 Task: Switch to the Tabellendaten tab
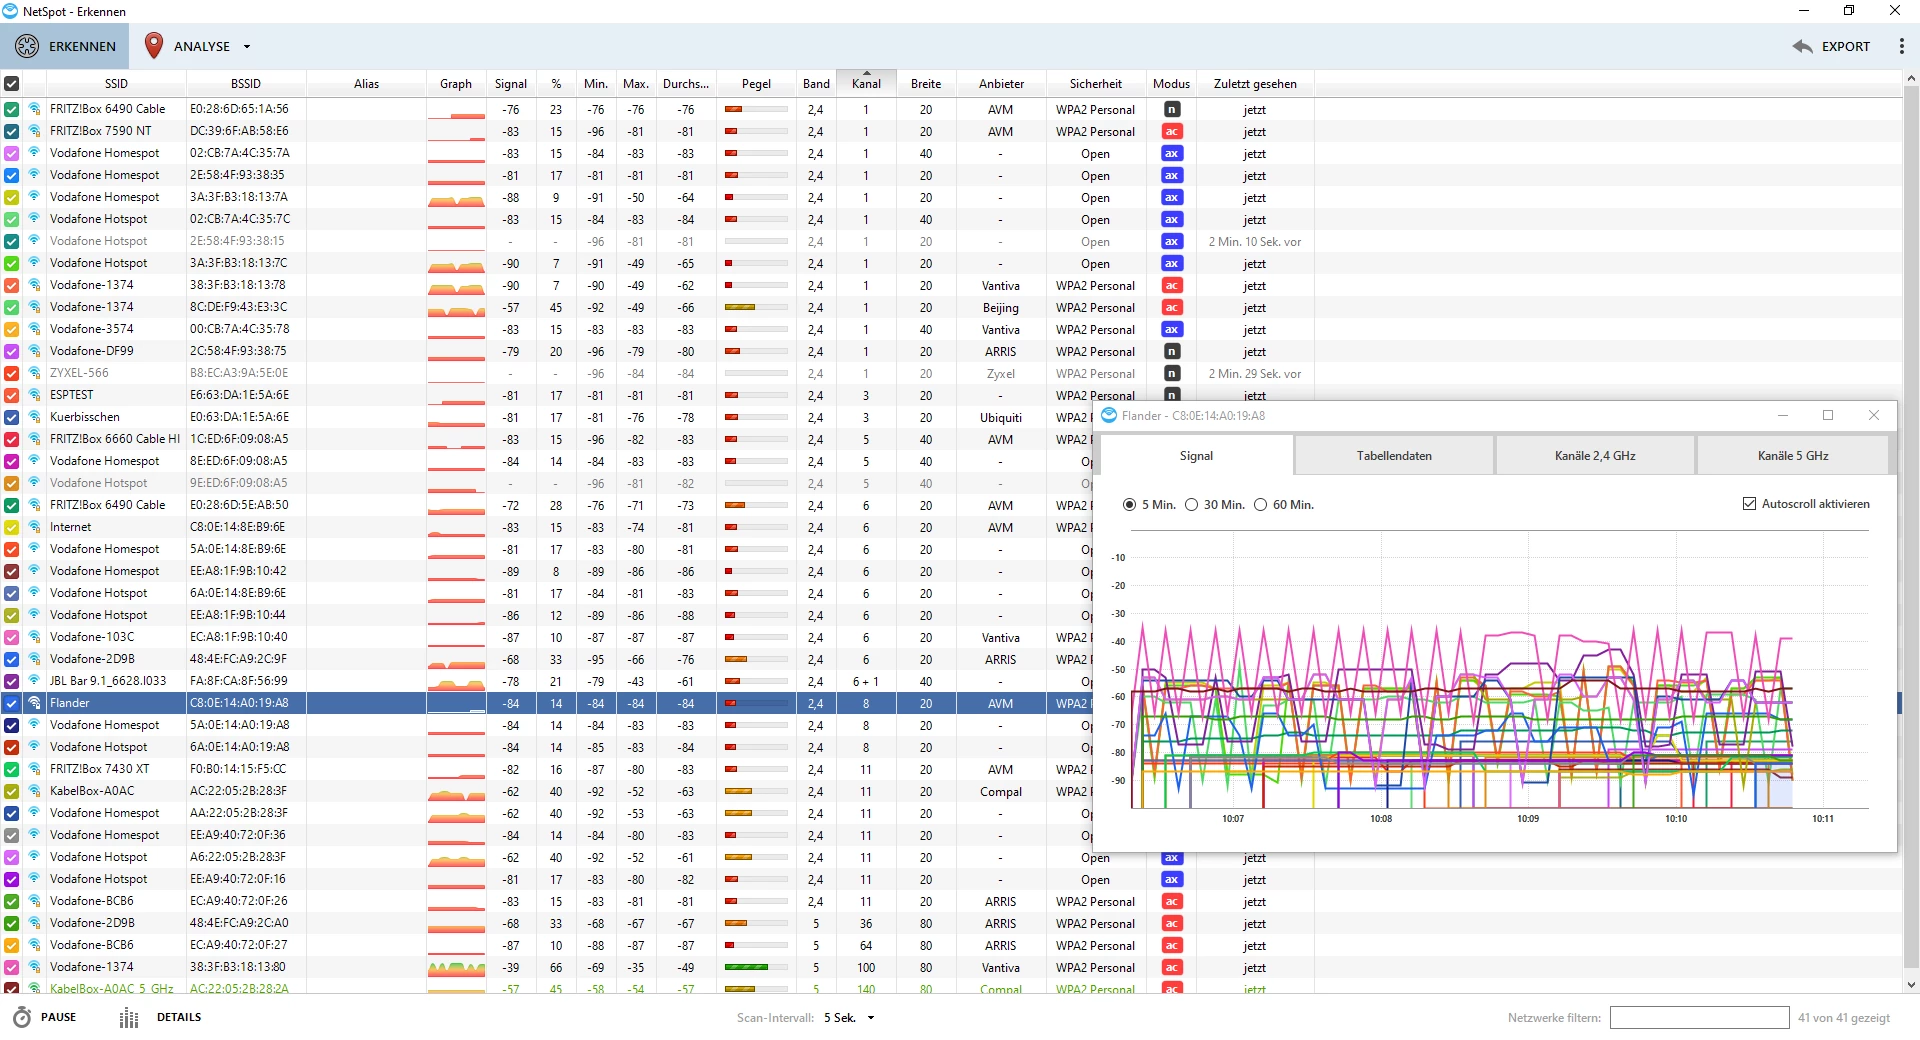tap(1393, 456)
